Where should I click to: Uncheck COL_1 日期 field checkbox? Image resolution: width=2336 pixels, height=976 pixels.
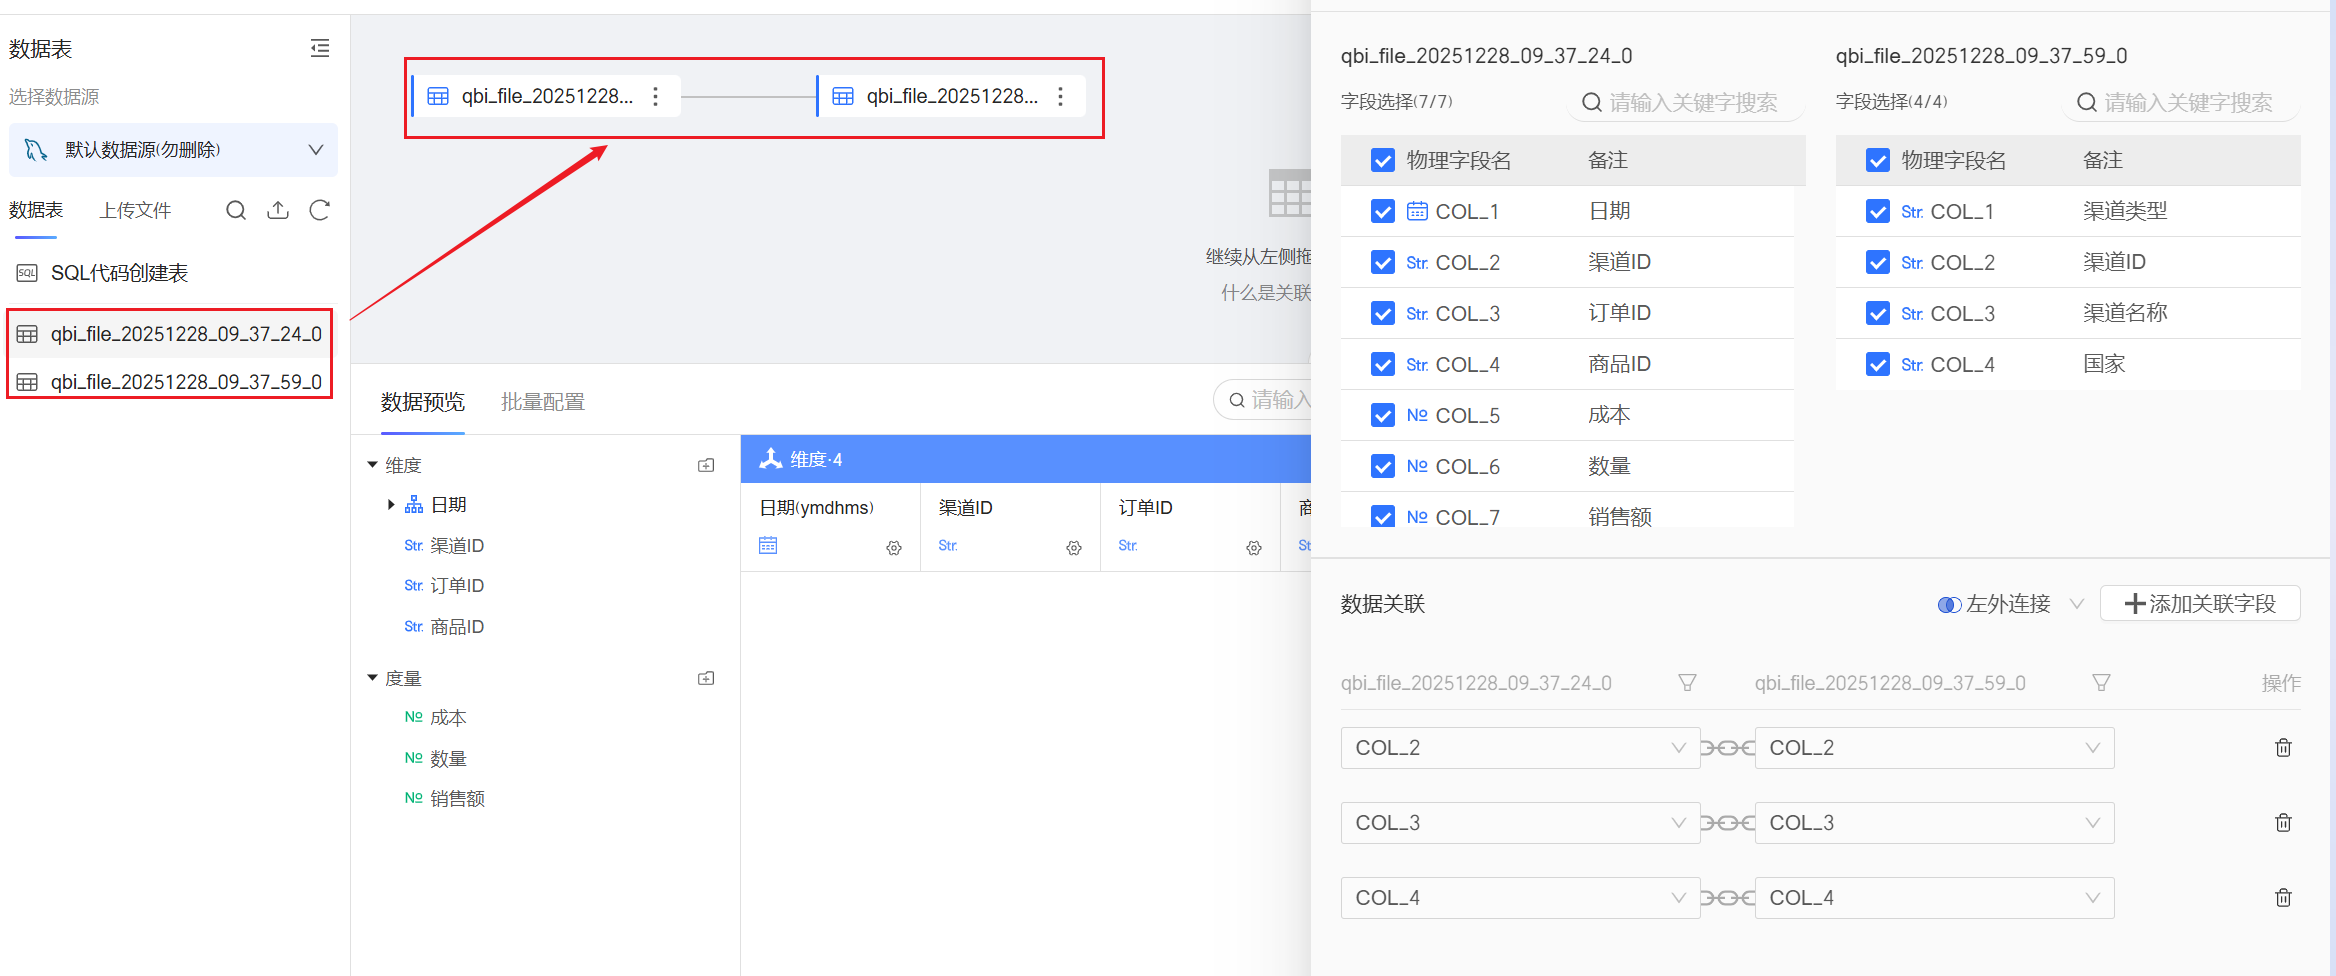tap(1383, 212)
